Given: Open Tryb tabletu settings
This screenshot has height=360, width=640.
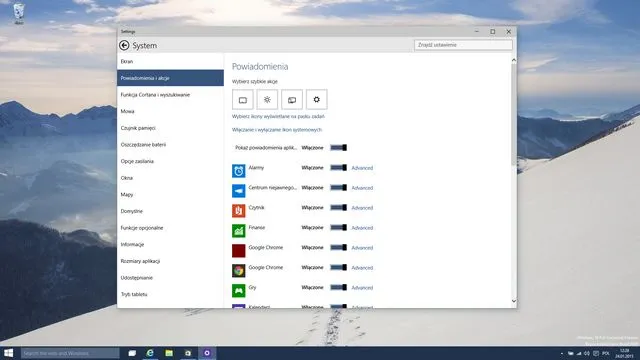Looking at the screenshot, I should tap(170, 294).
